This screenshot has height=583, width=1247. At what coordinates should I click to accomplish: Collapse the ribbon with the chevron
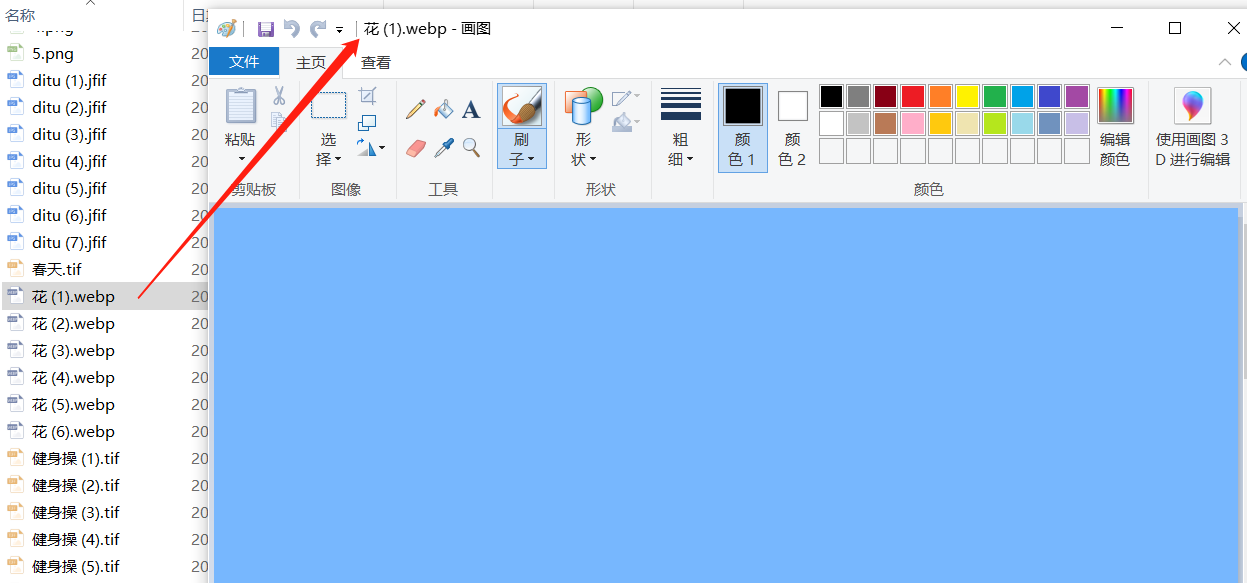[x=1224, y=62]
